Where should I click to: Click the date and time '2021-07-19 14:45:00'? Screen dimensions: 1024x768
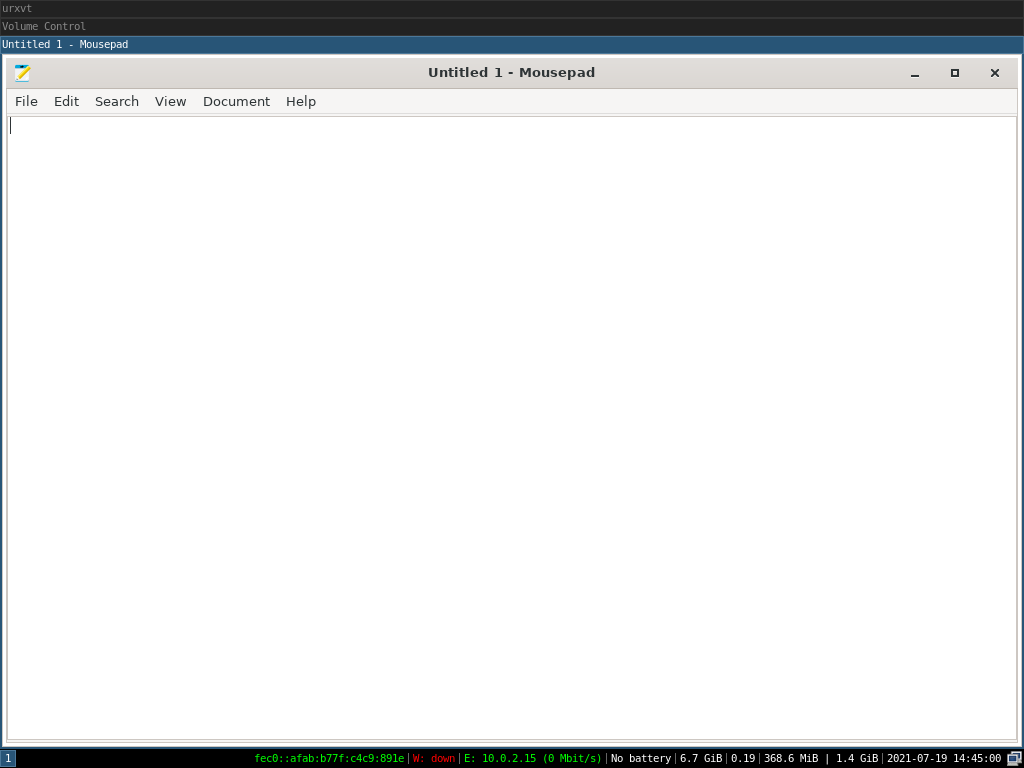(x=944, y=758)
